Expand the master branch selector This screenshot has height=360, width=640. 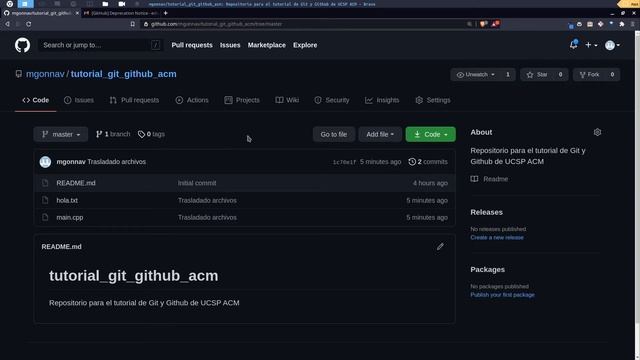(x=61, y=134)
